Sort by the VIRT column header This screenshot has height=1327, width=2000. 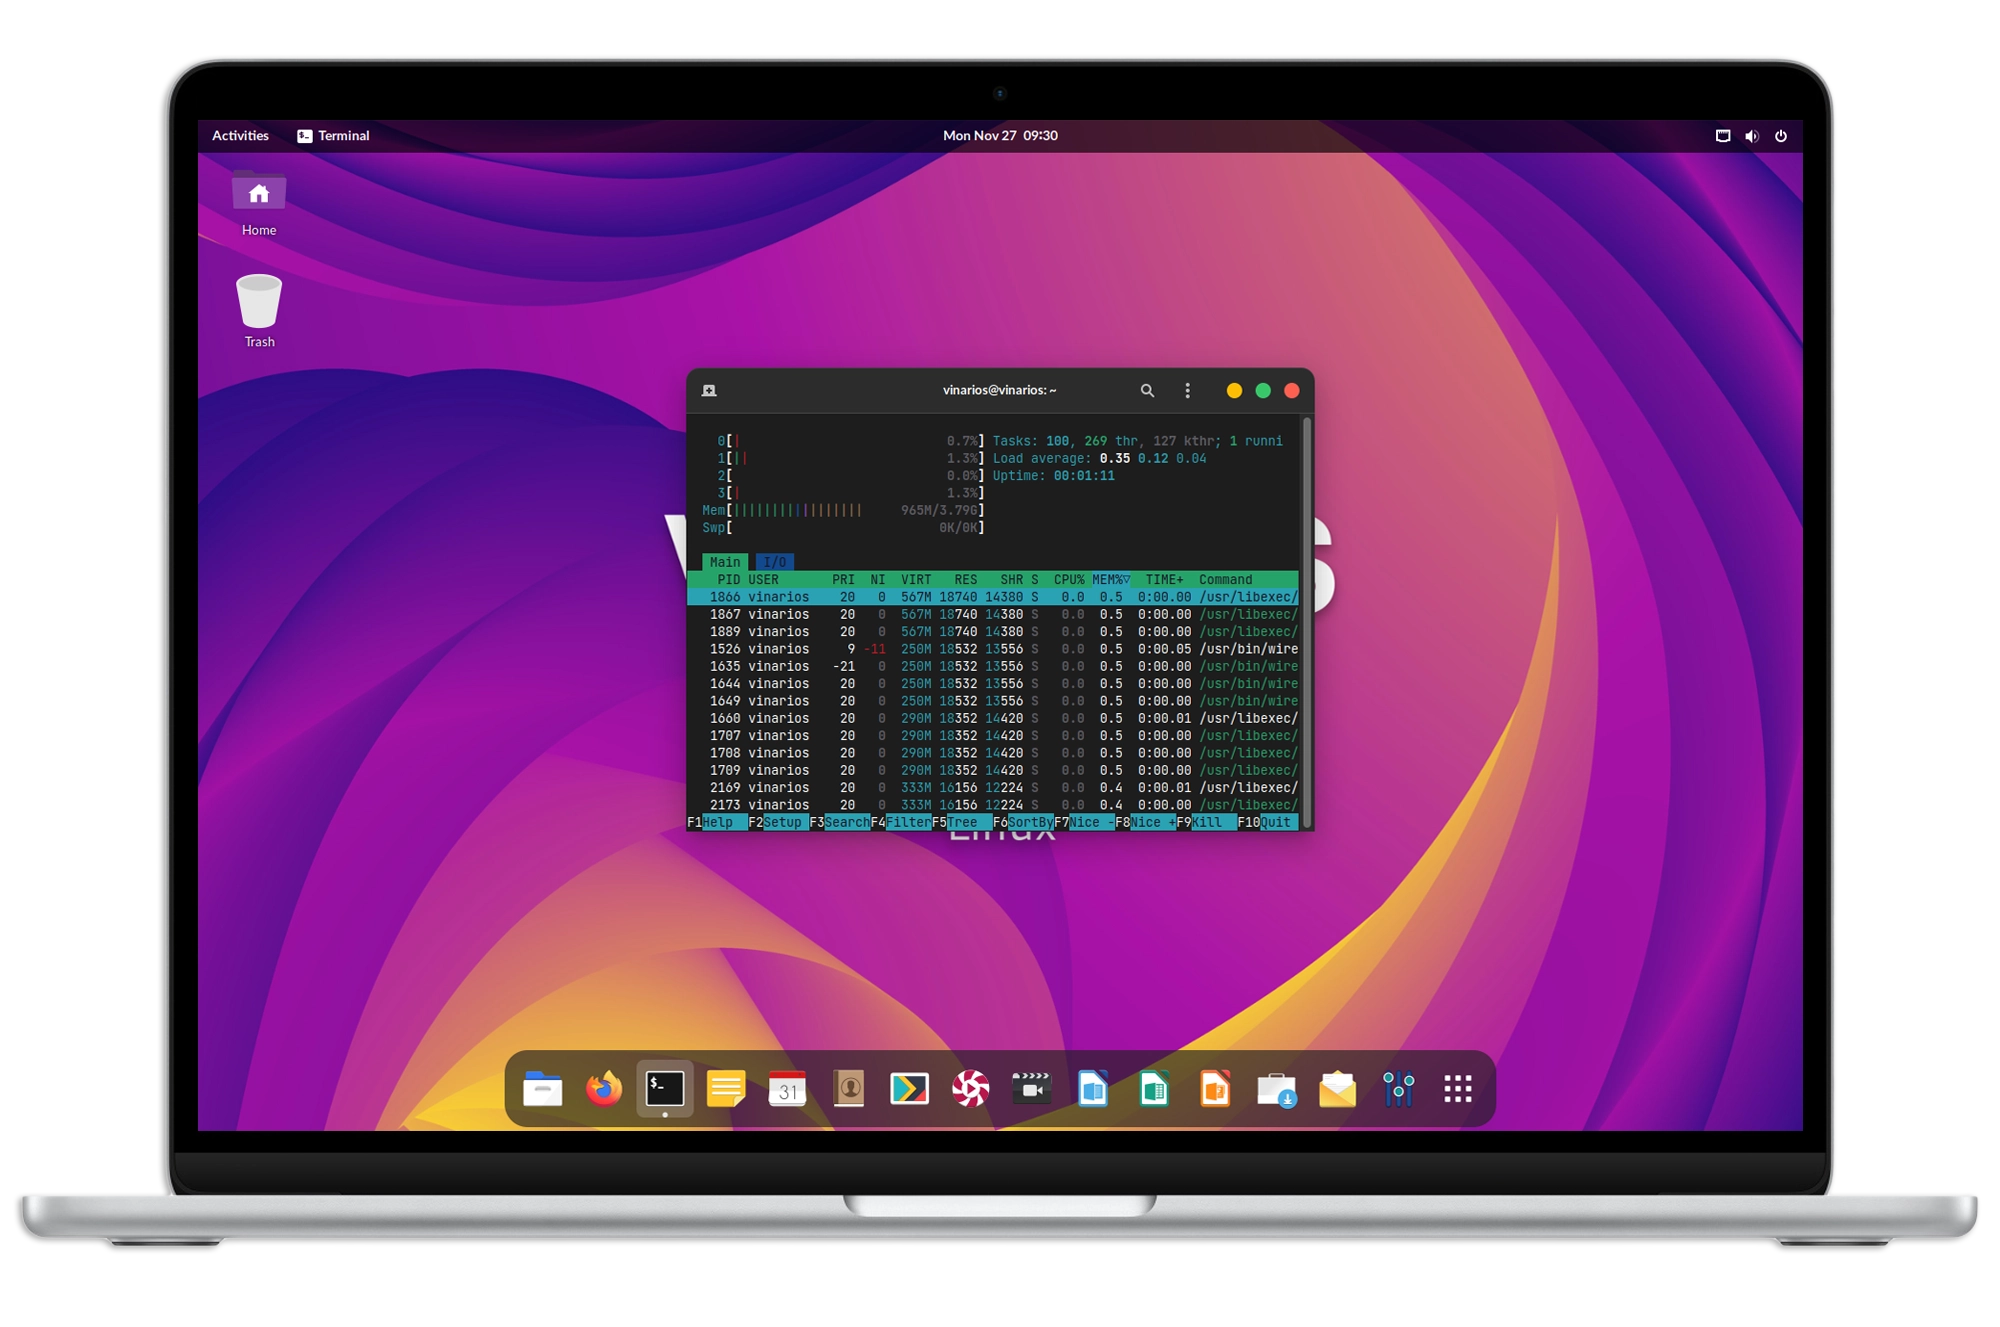(916, 580)
